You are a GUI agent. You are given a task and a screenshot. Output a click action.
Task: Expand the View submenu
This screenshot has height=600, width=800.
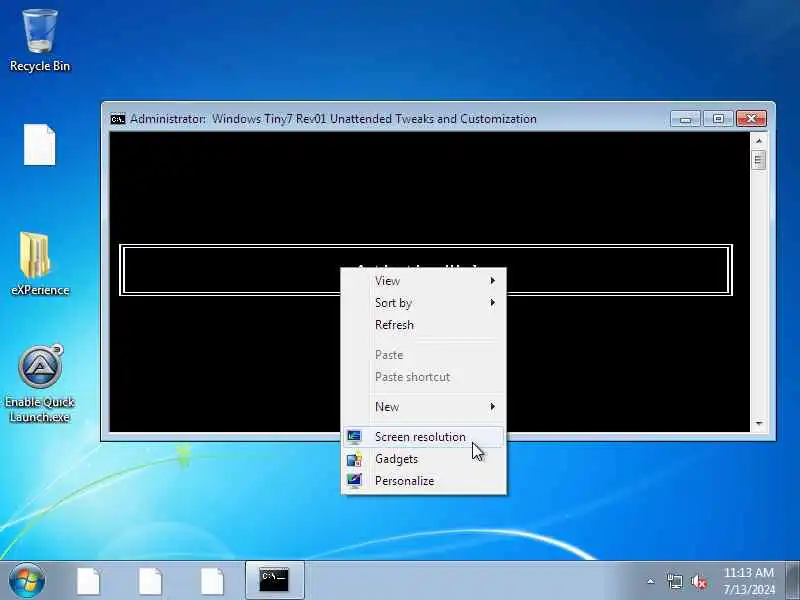423,281
